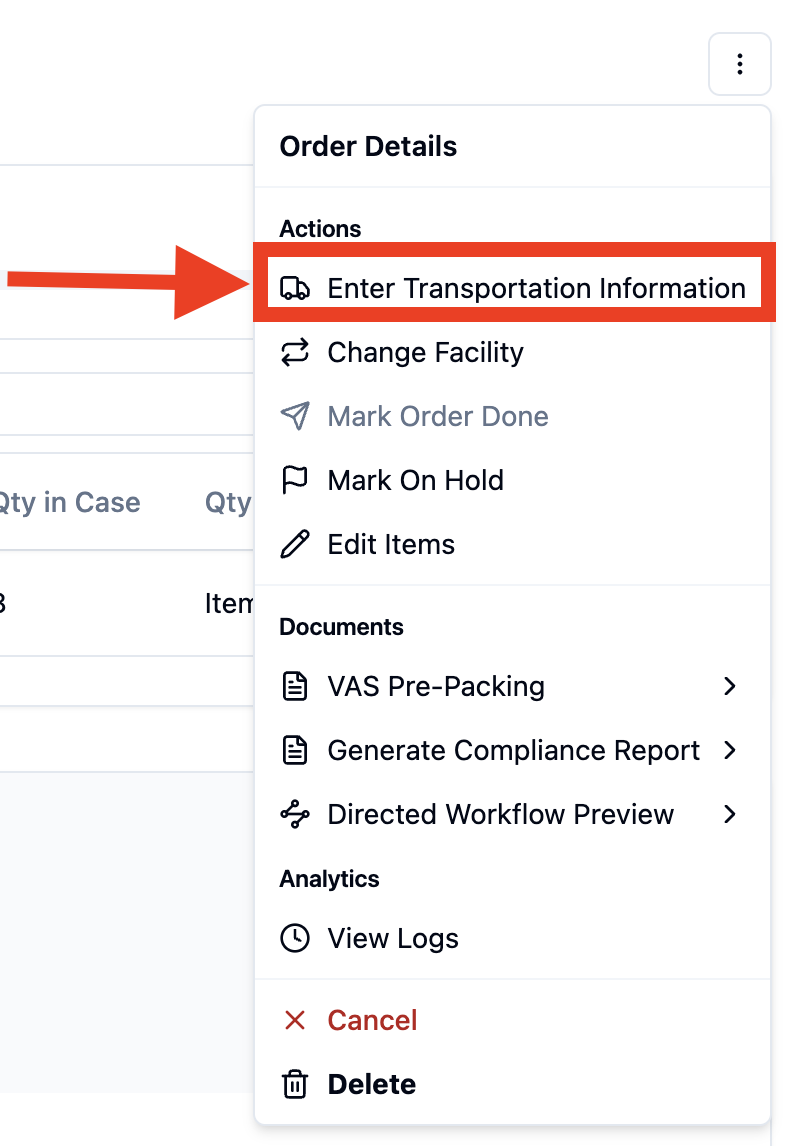Click the clock icon for View Logs

pyautogui.click(x=295, y=938)
